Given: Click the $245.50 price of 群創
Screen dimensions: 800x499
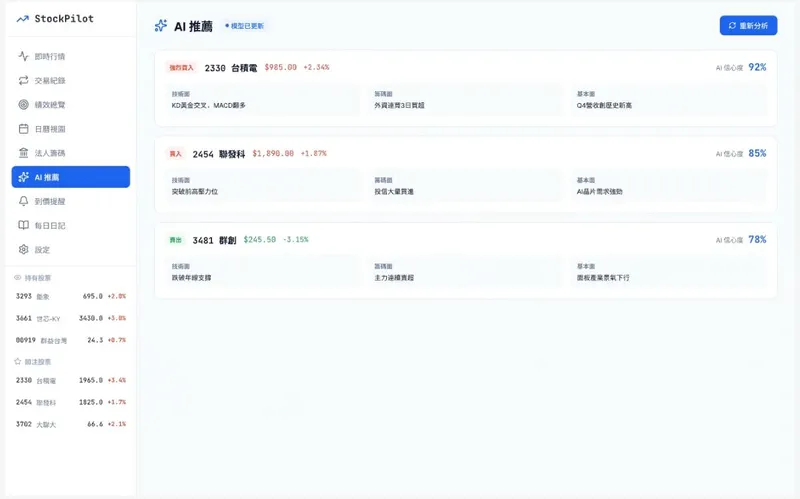Looking at the screenshot, I should 260,240.
